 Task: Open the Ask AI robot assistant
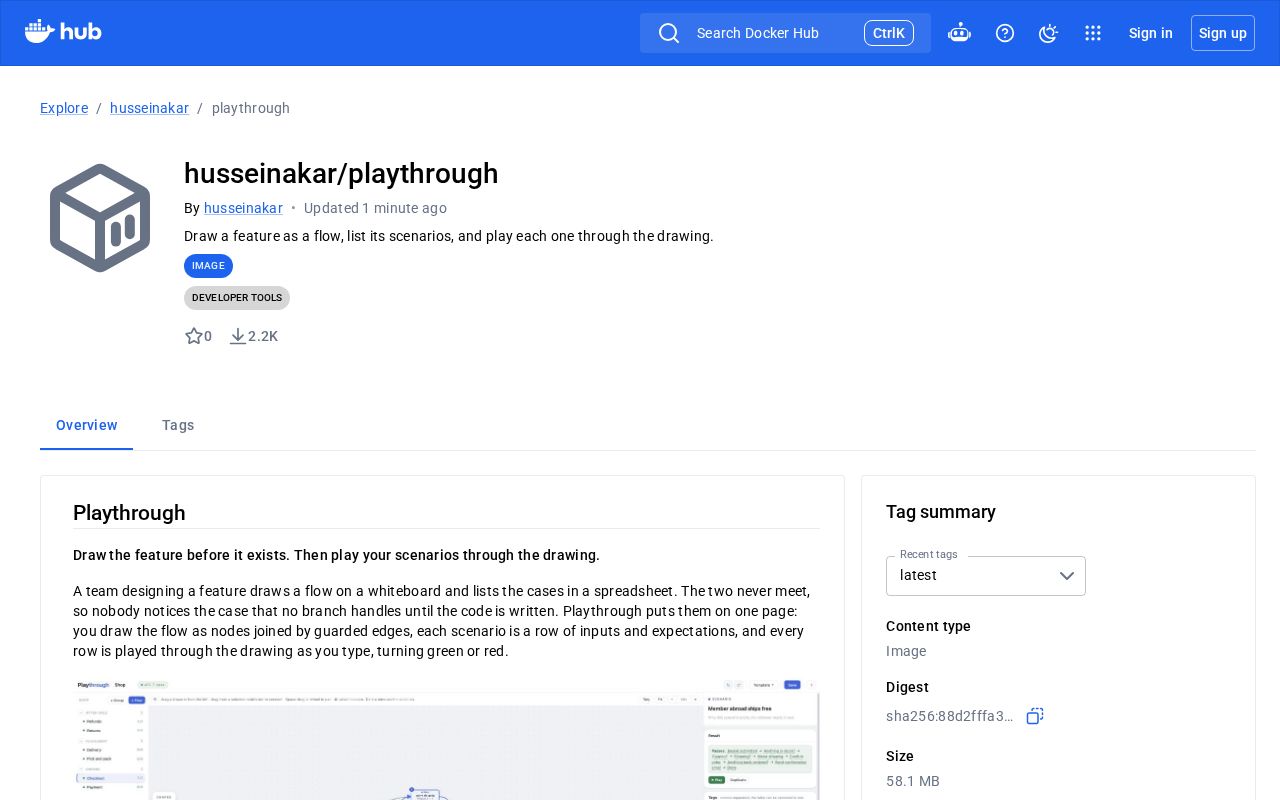pyautogui.click(x=959, y=33)
